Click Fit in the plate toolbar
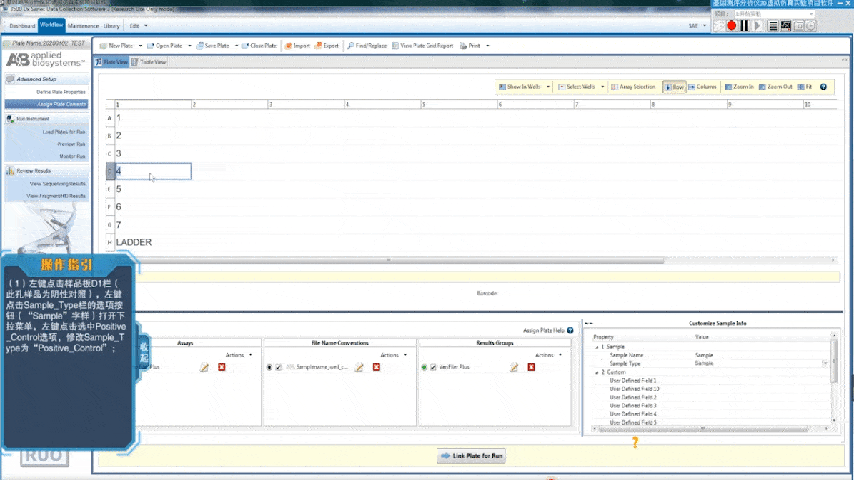The image size is (854, 480). 804,87
